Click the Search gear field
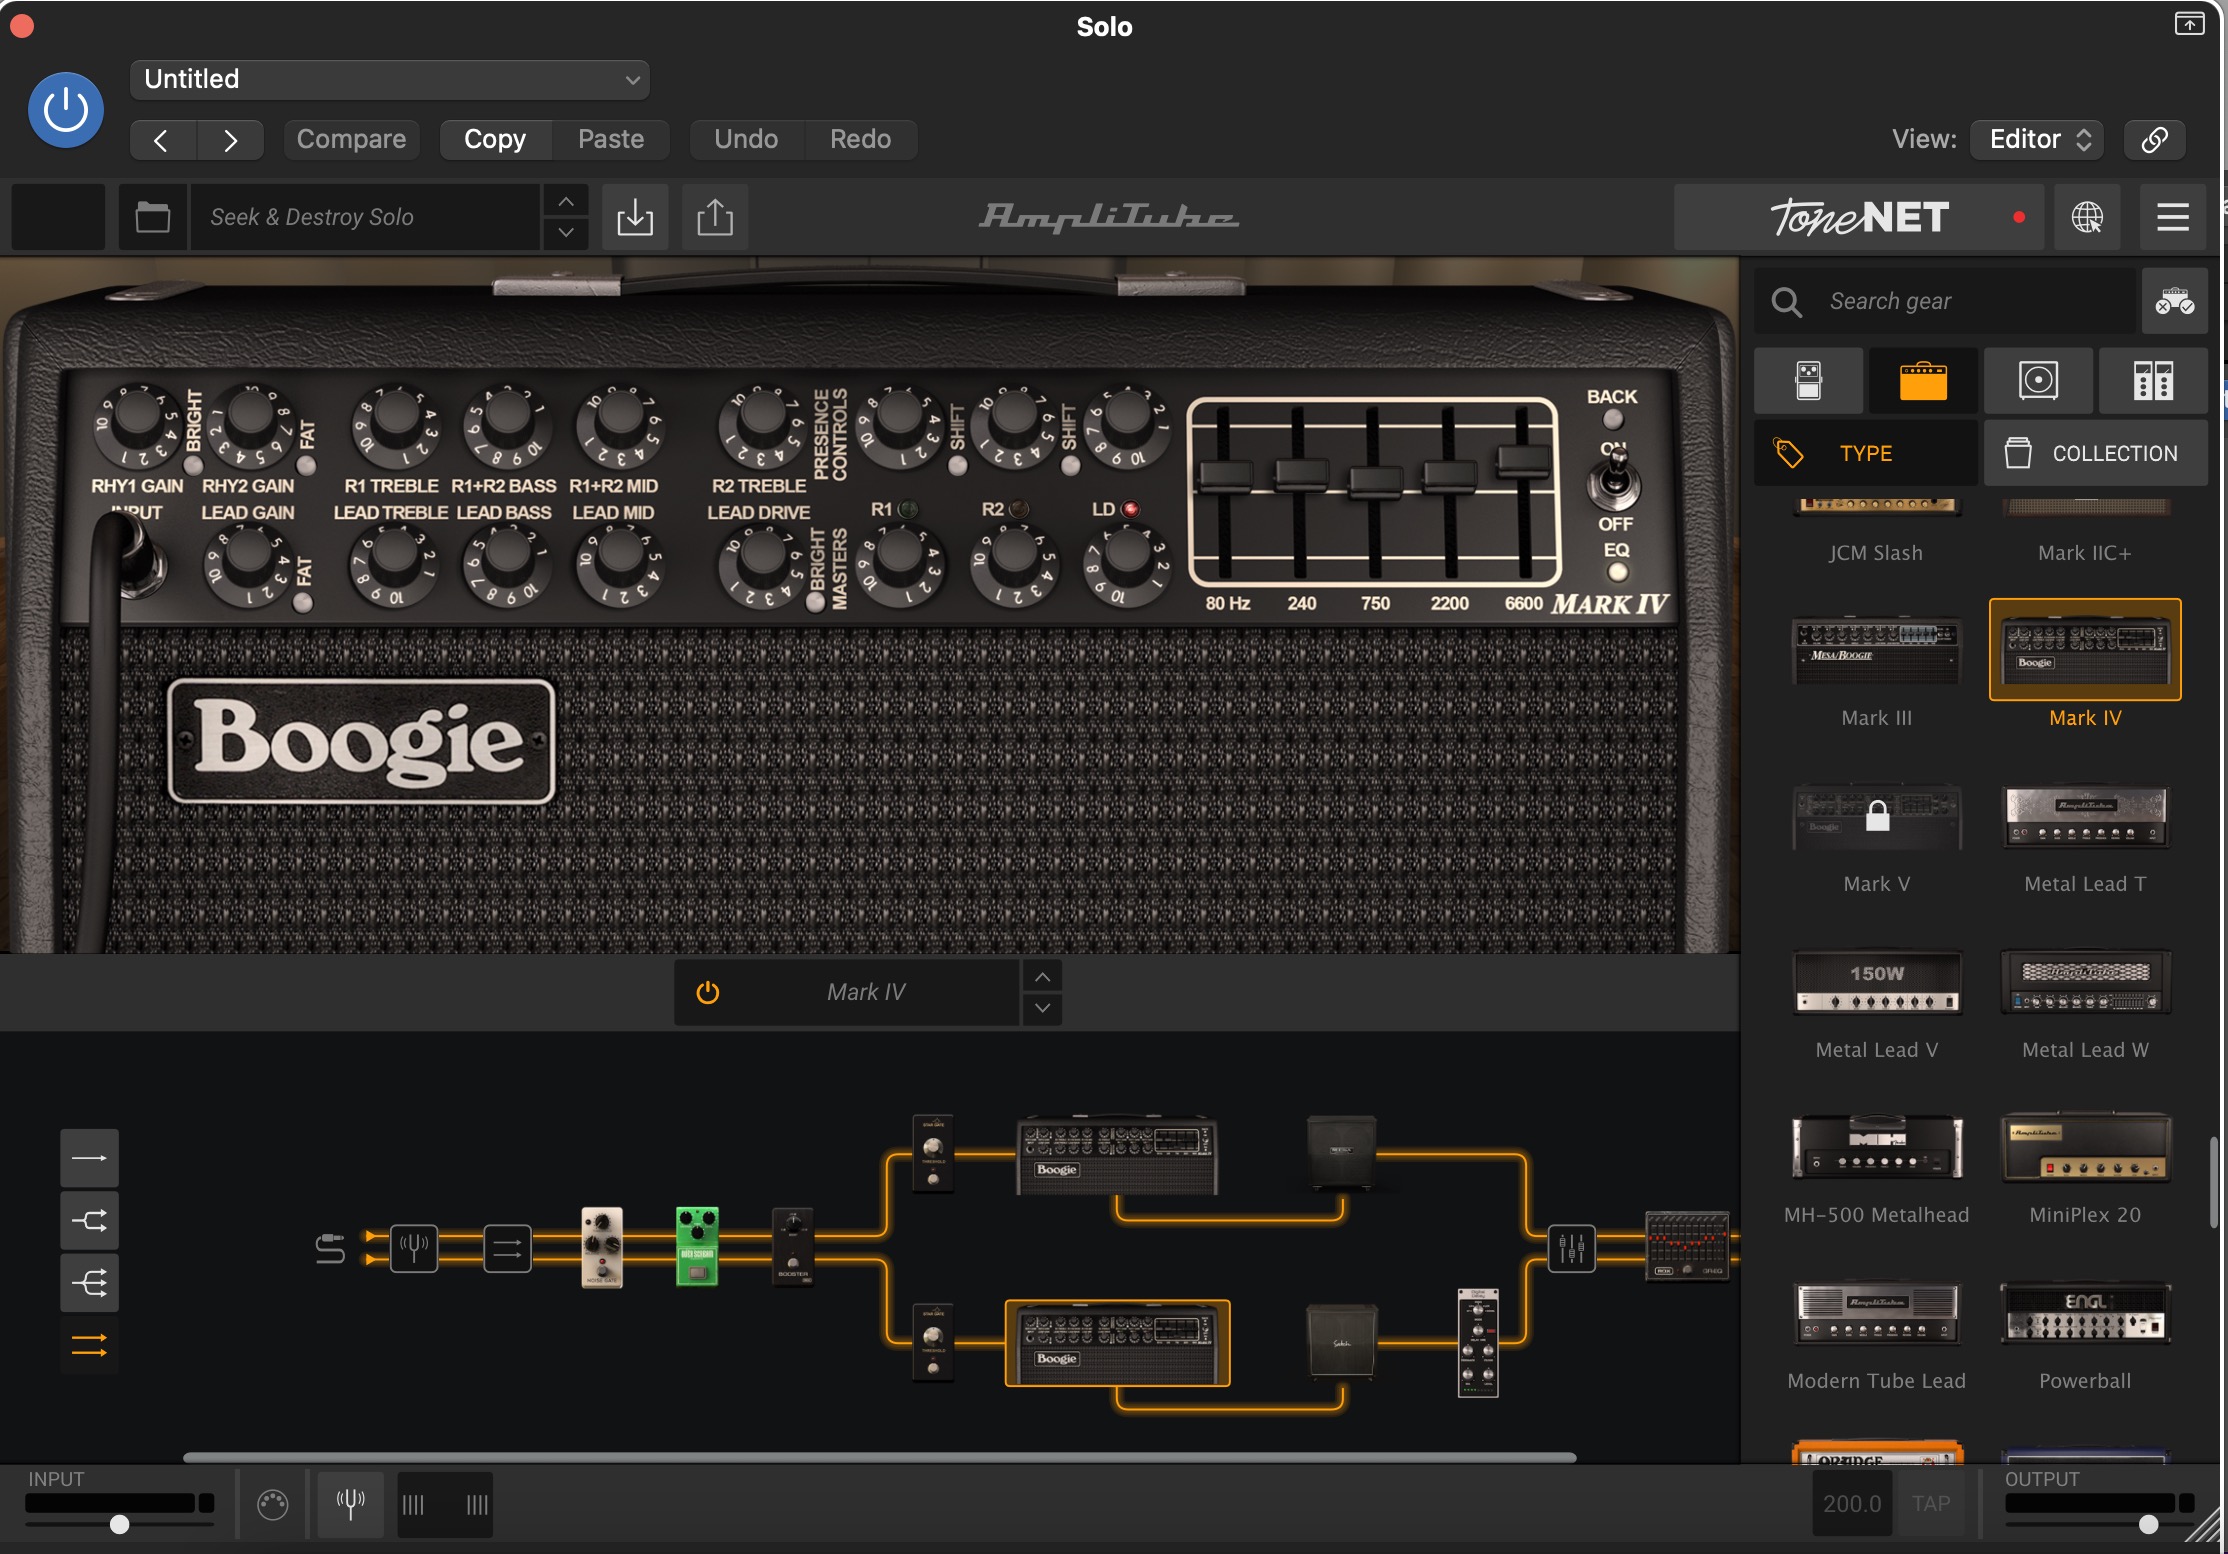 coord(1945,301)
